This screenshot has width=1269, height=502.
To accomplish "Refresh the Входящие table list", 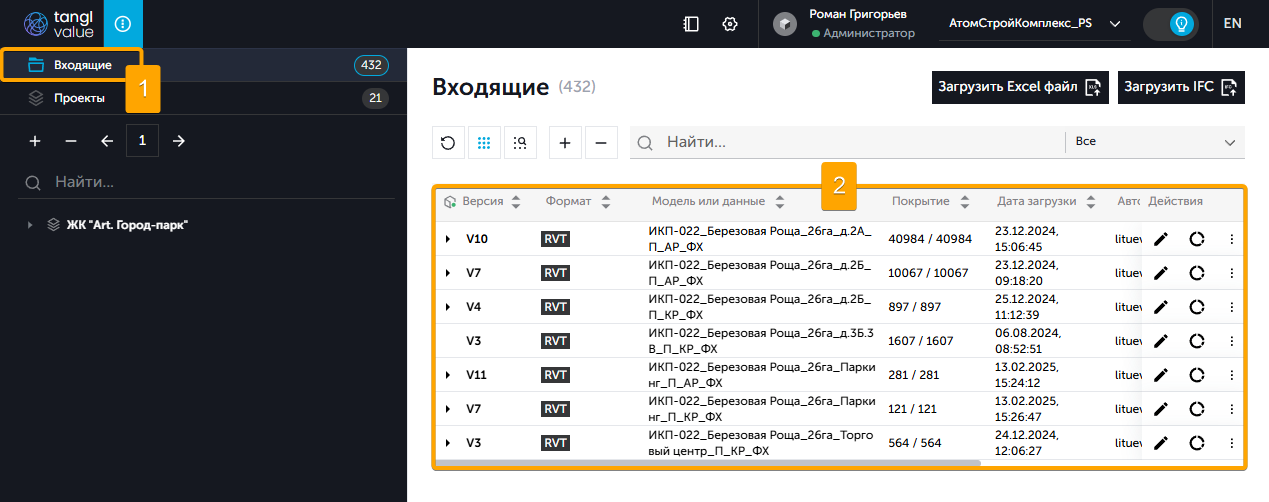I will 448,143.
